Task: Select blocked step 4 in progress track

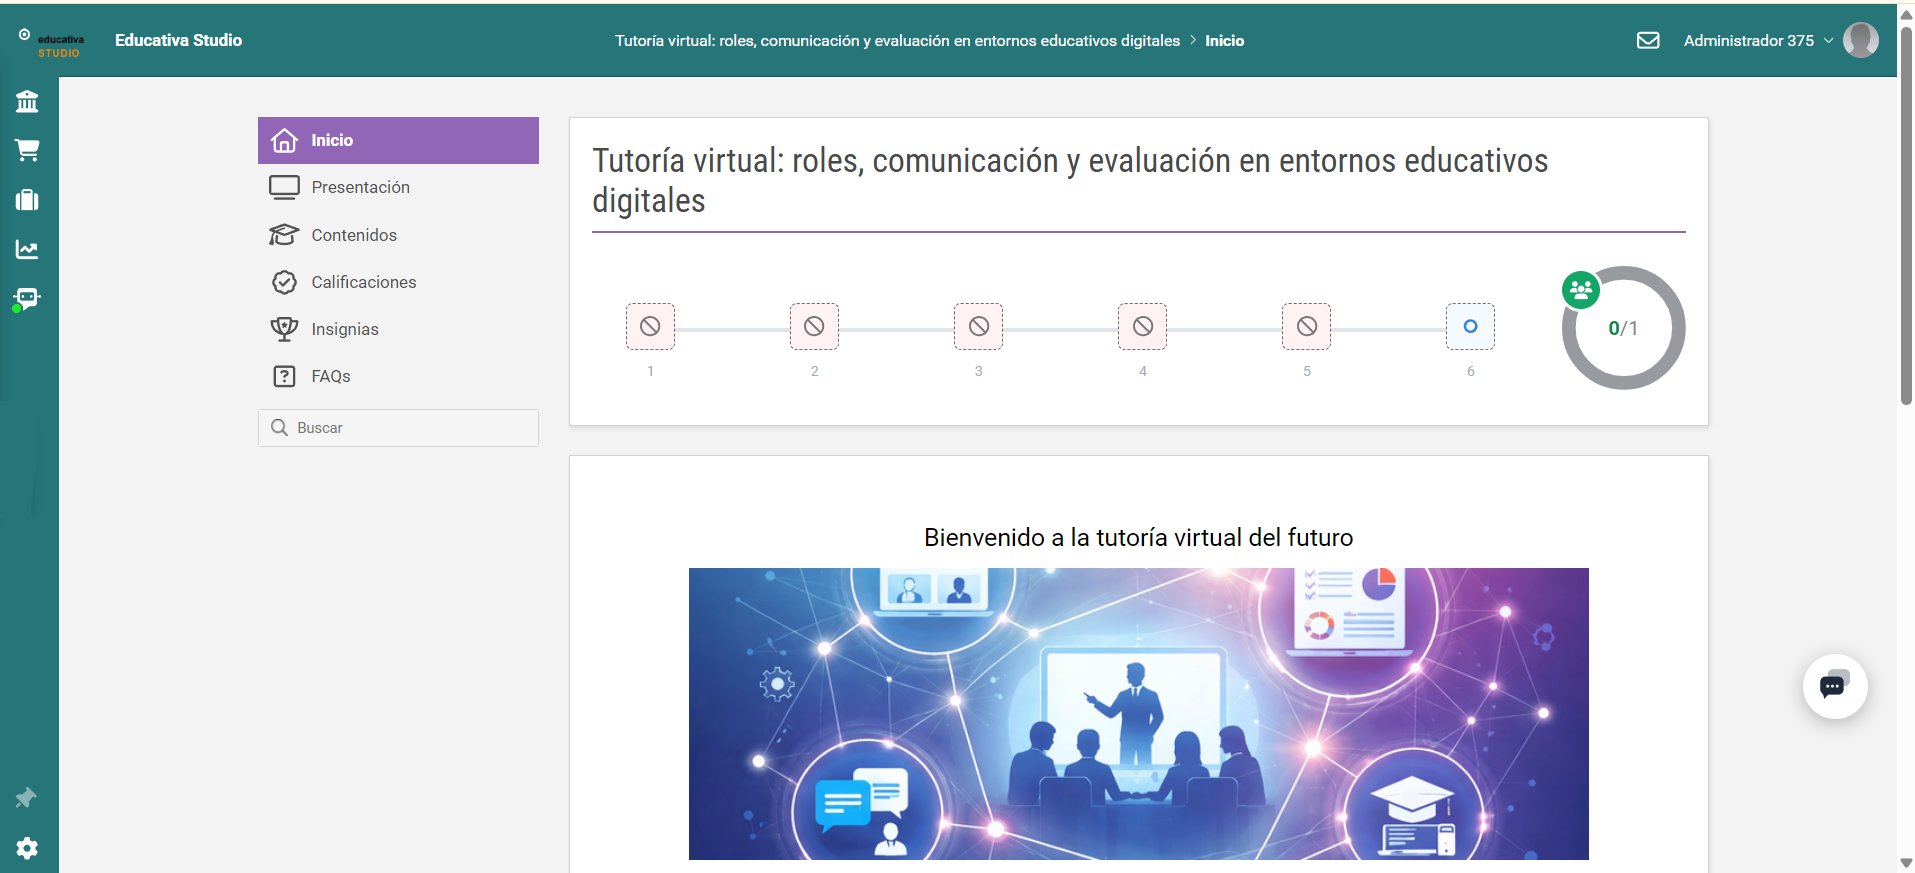Action: point(1142,326)
